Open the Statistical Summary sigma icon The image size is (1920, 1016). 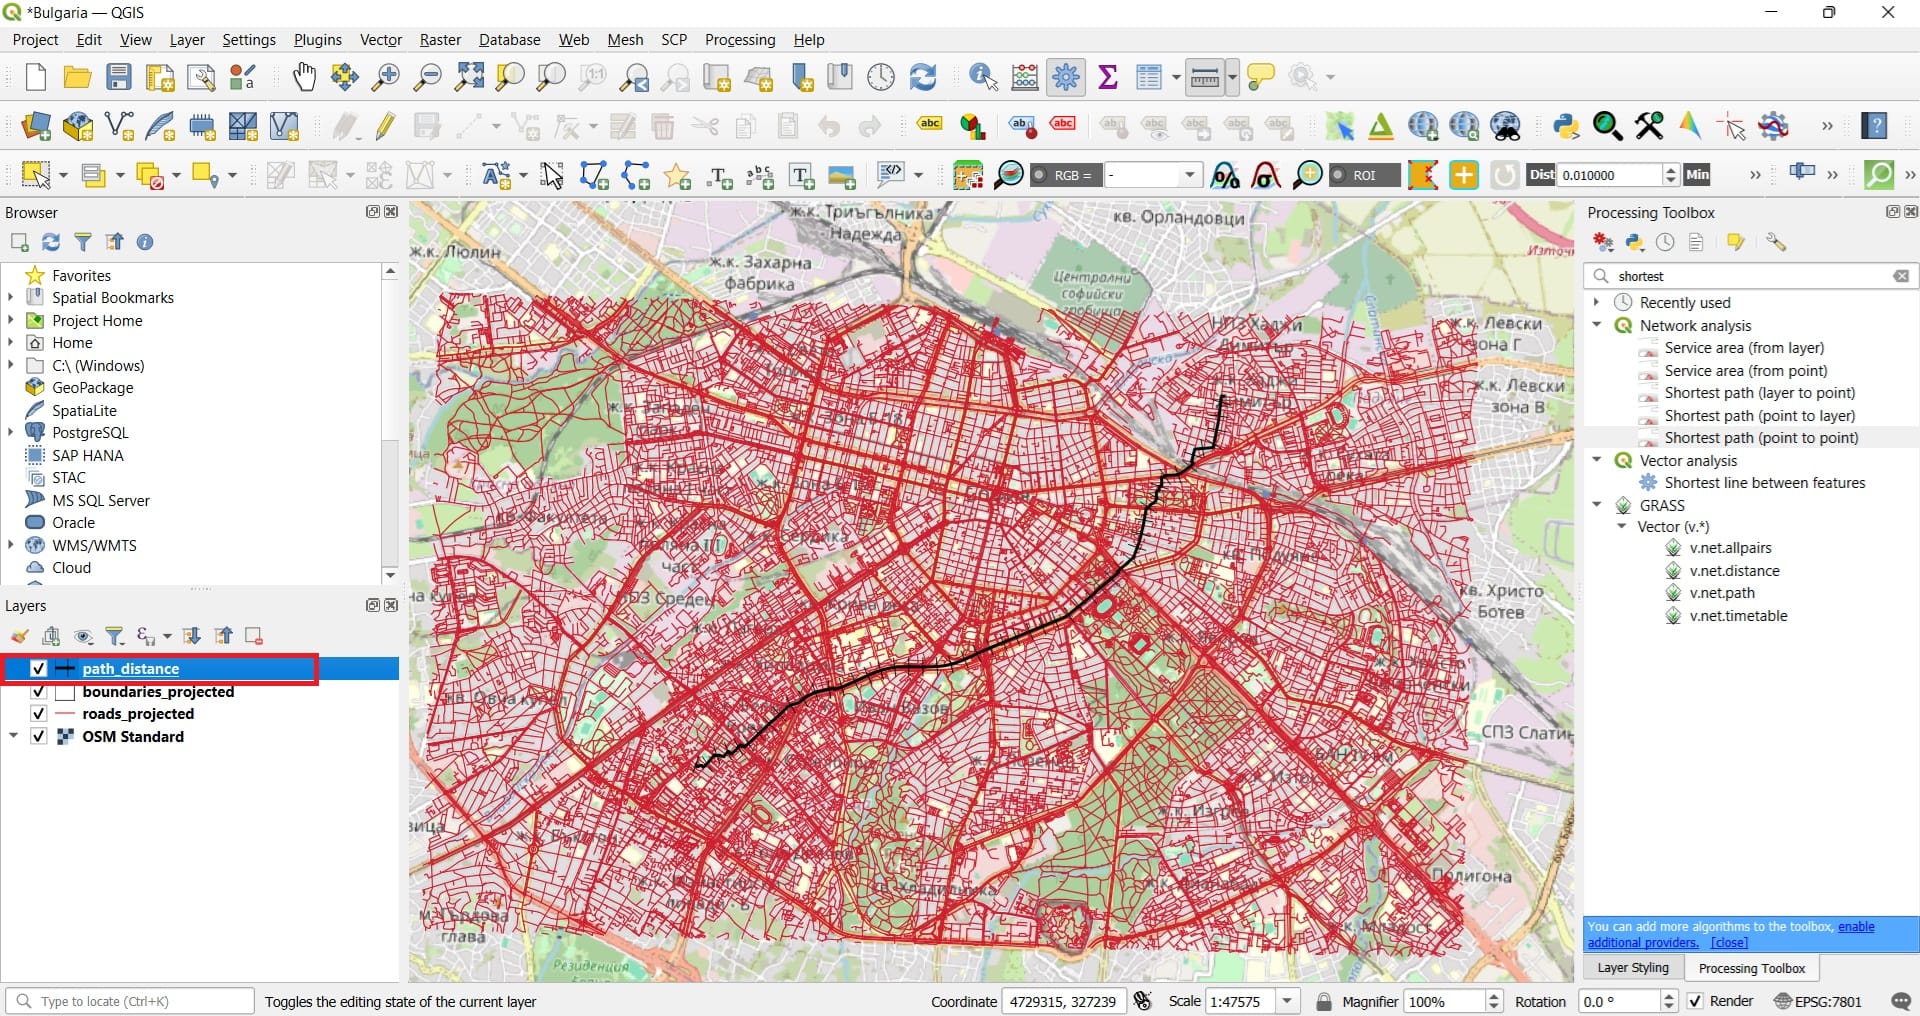pyautogui.click(x=1107, y=77)
